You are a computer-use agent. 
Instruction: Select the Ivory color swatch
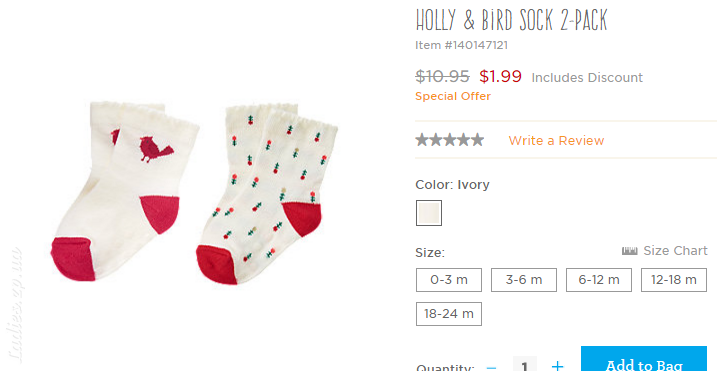[x=429, y=213]
